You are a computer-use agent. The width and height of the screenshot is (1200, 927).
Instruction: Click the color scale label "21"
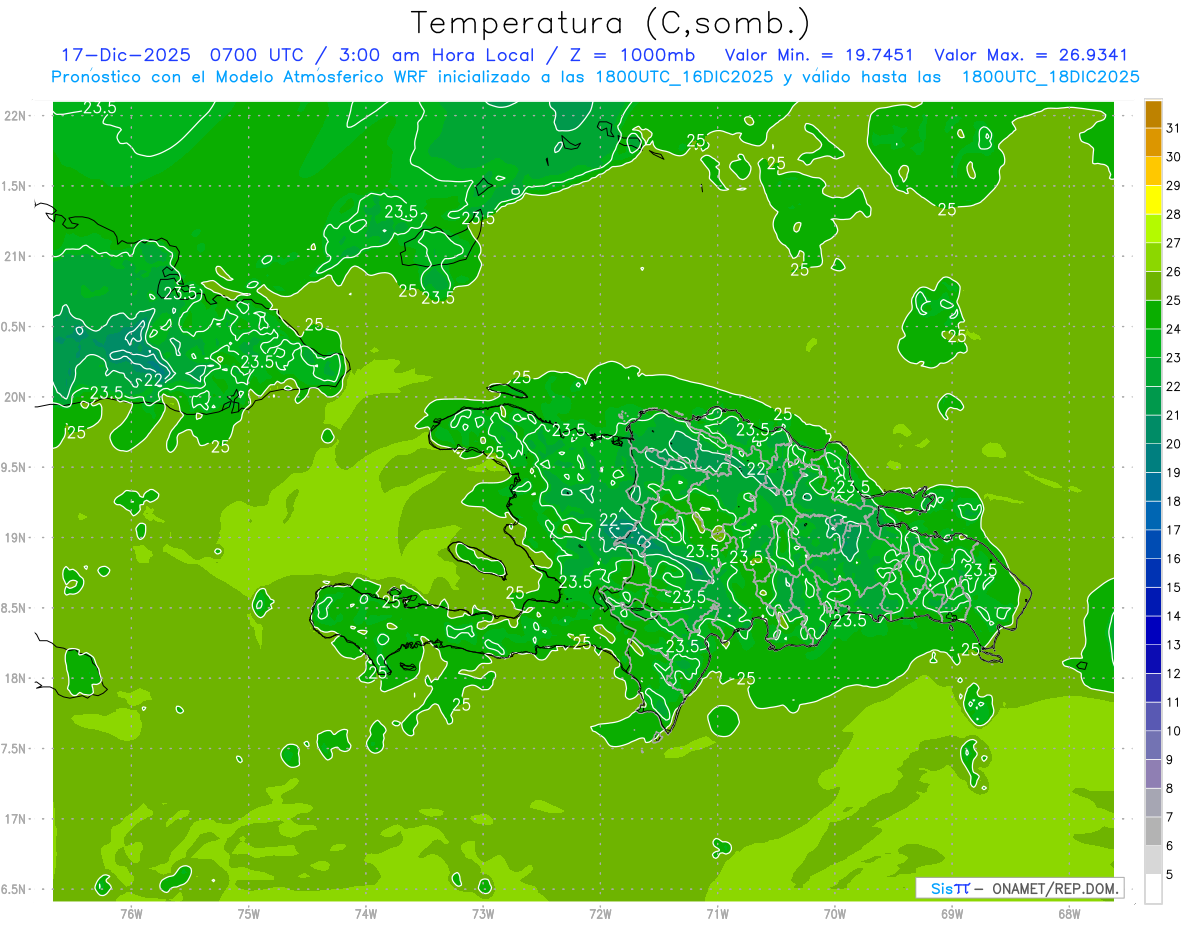(1173, 416)
